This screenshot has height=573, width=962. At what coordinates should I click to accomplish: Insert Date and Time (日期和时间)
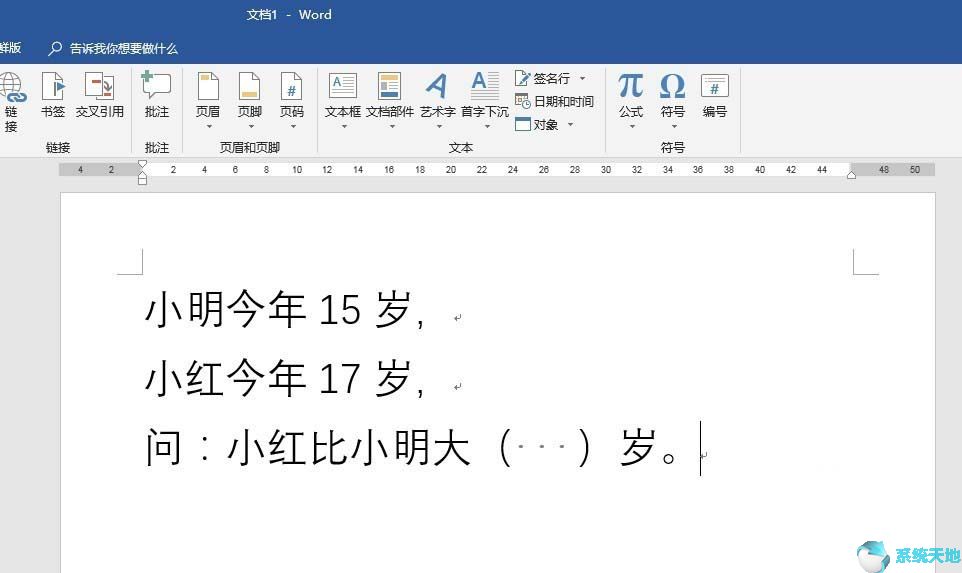click(555, 101)
